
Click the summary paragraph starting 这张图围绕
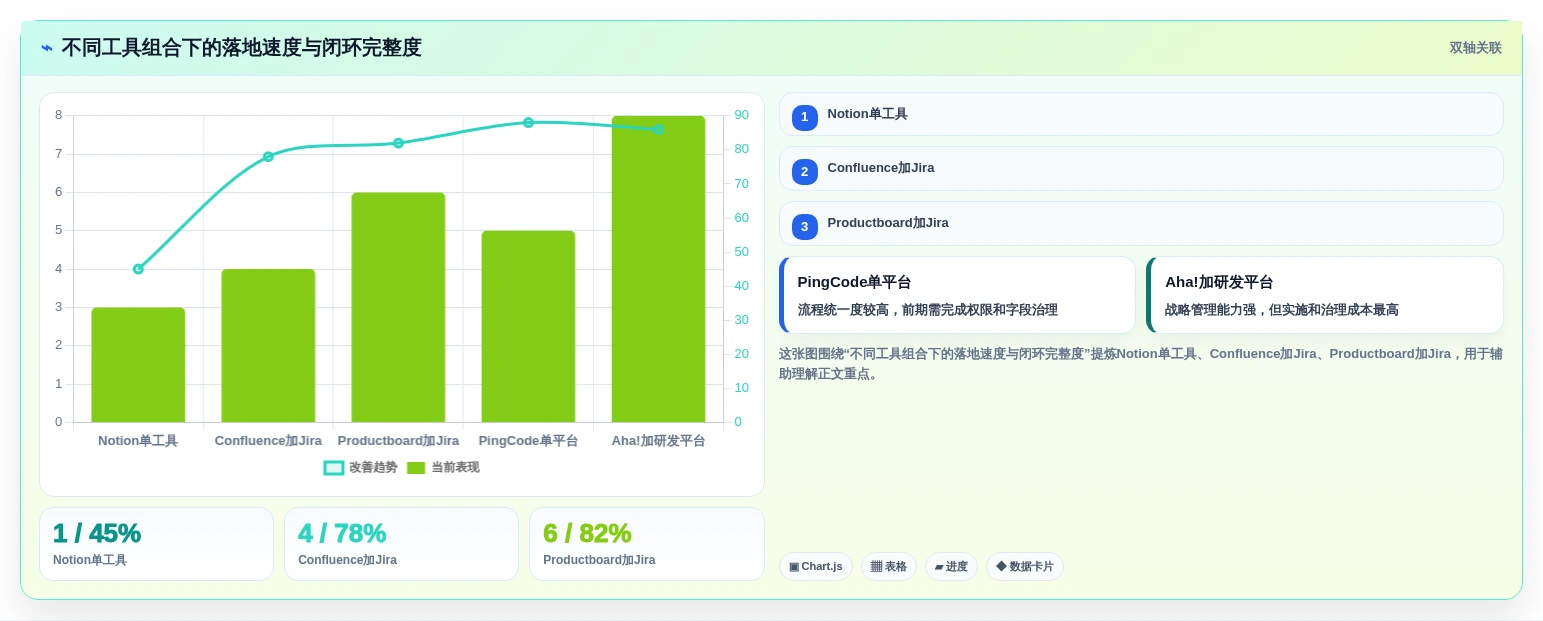click(1140, 364)
